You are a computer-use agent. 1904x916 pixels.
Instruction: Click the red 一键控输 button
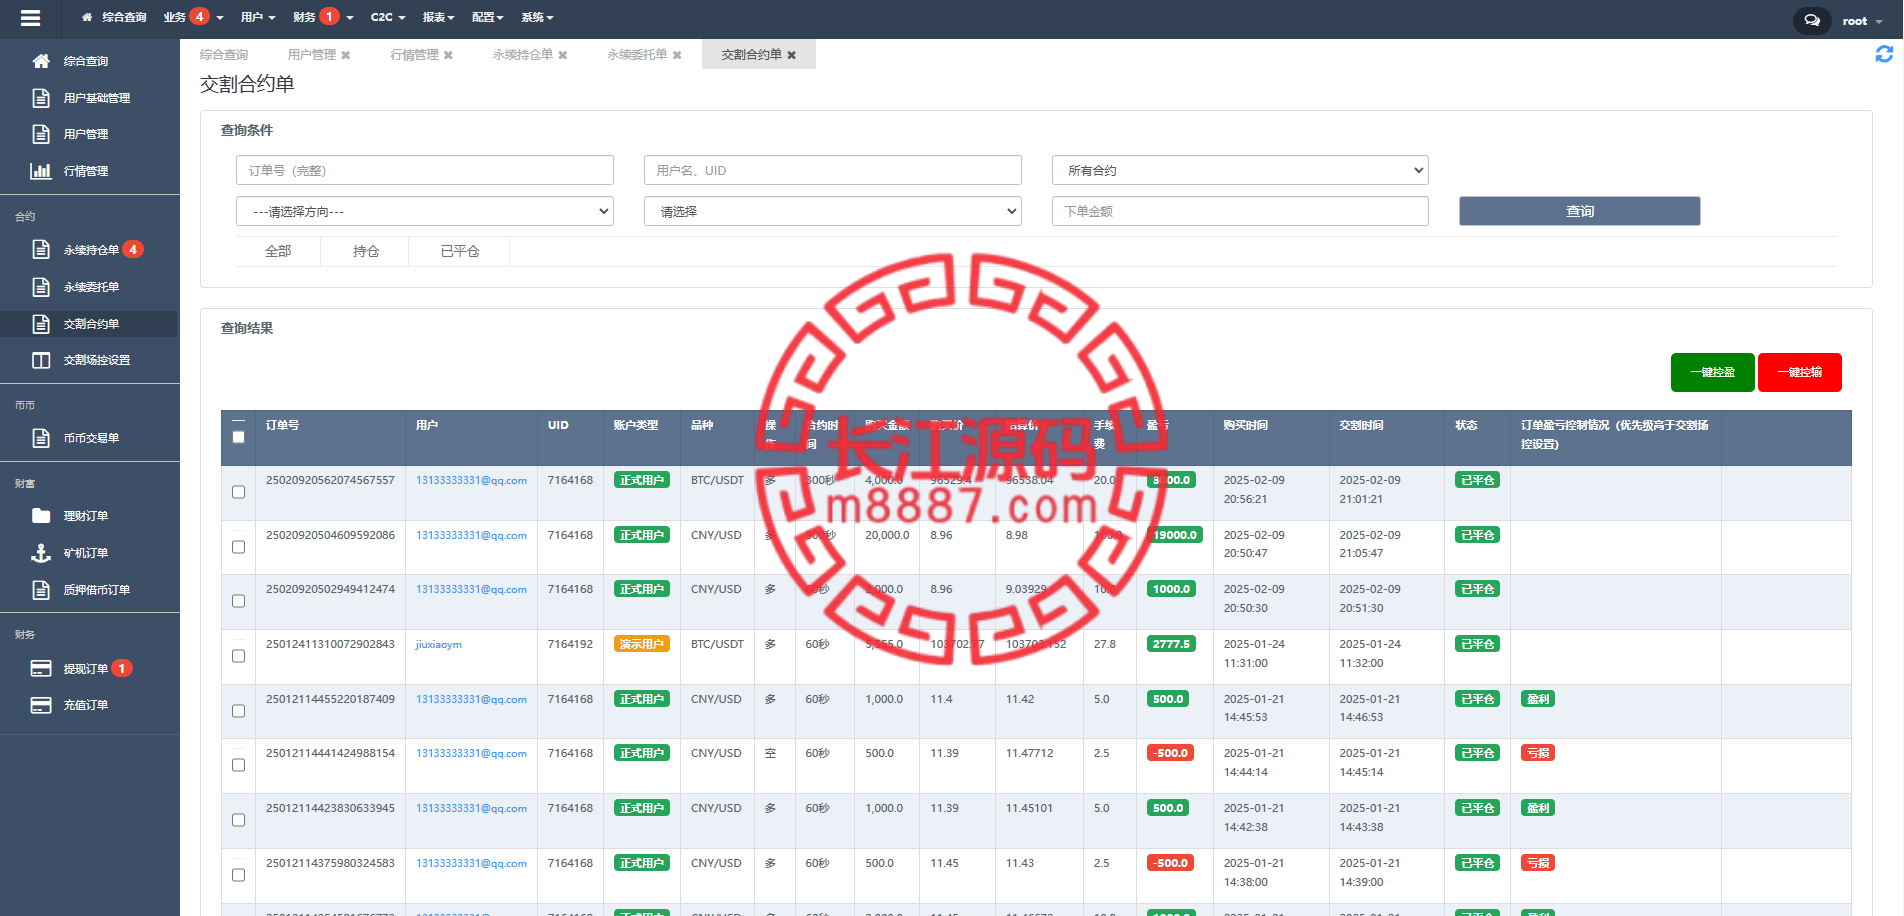1800,372
